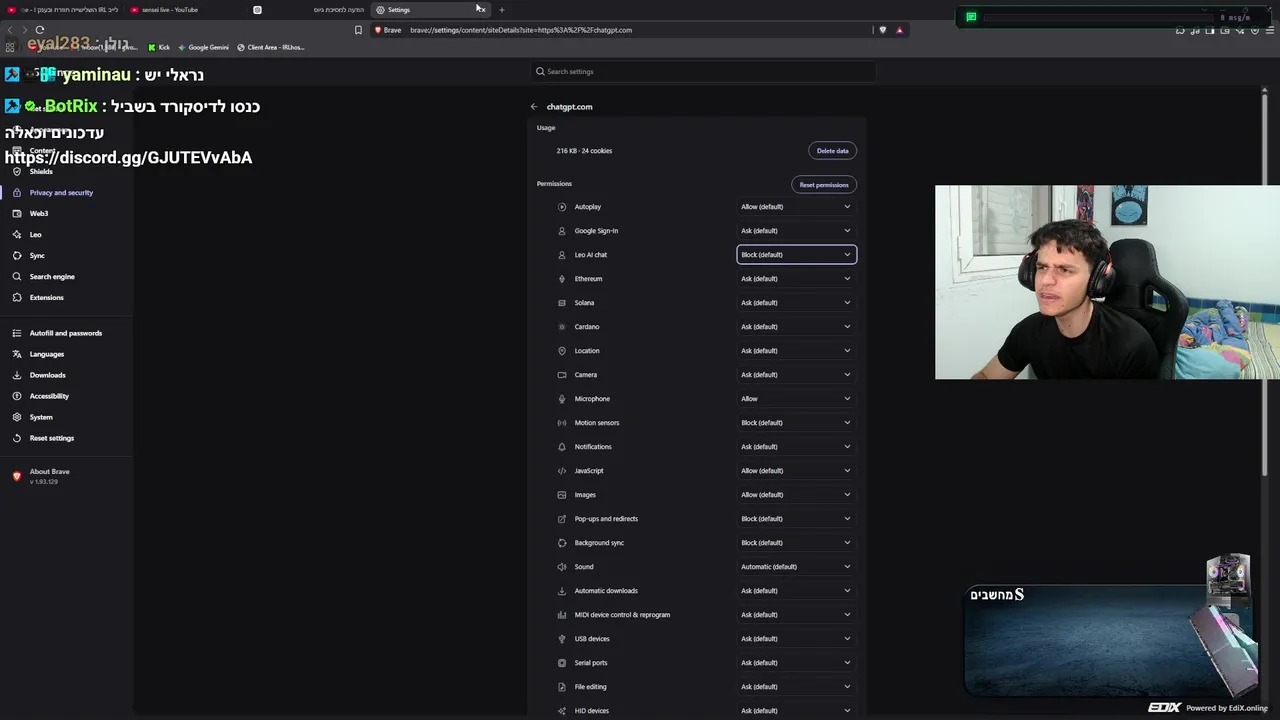Click the Camera permission icon
This screenshot has width=1280, height=720.
point(562,375)
